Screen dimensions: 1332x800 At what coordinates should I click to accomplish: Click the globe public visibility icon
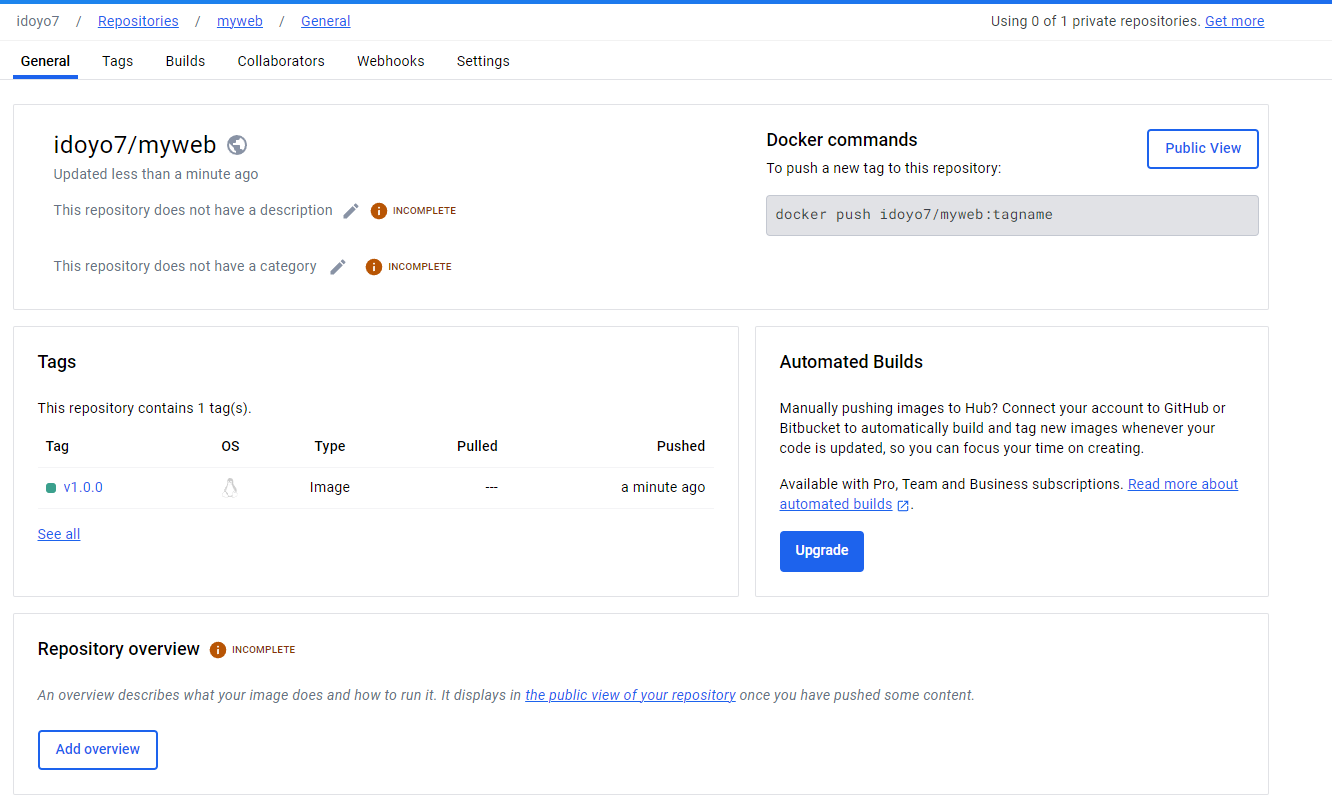(x=237, y=145)
